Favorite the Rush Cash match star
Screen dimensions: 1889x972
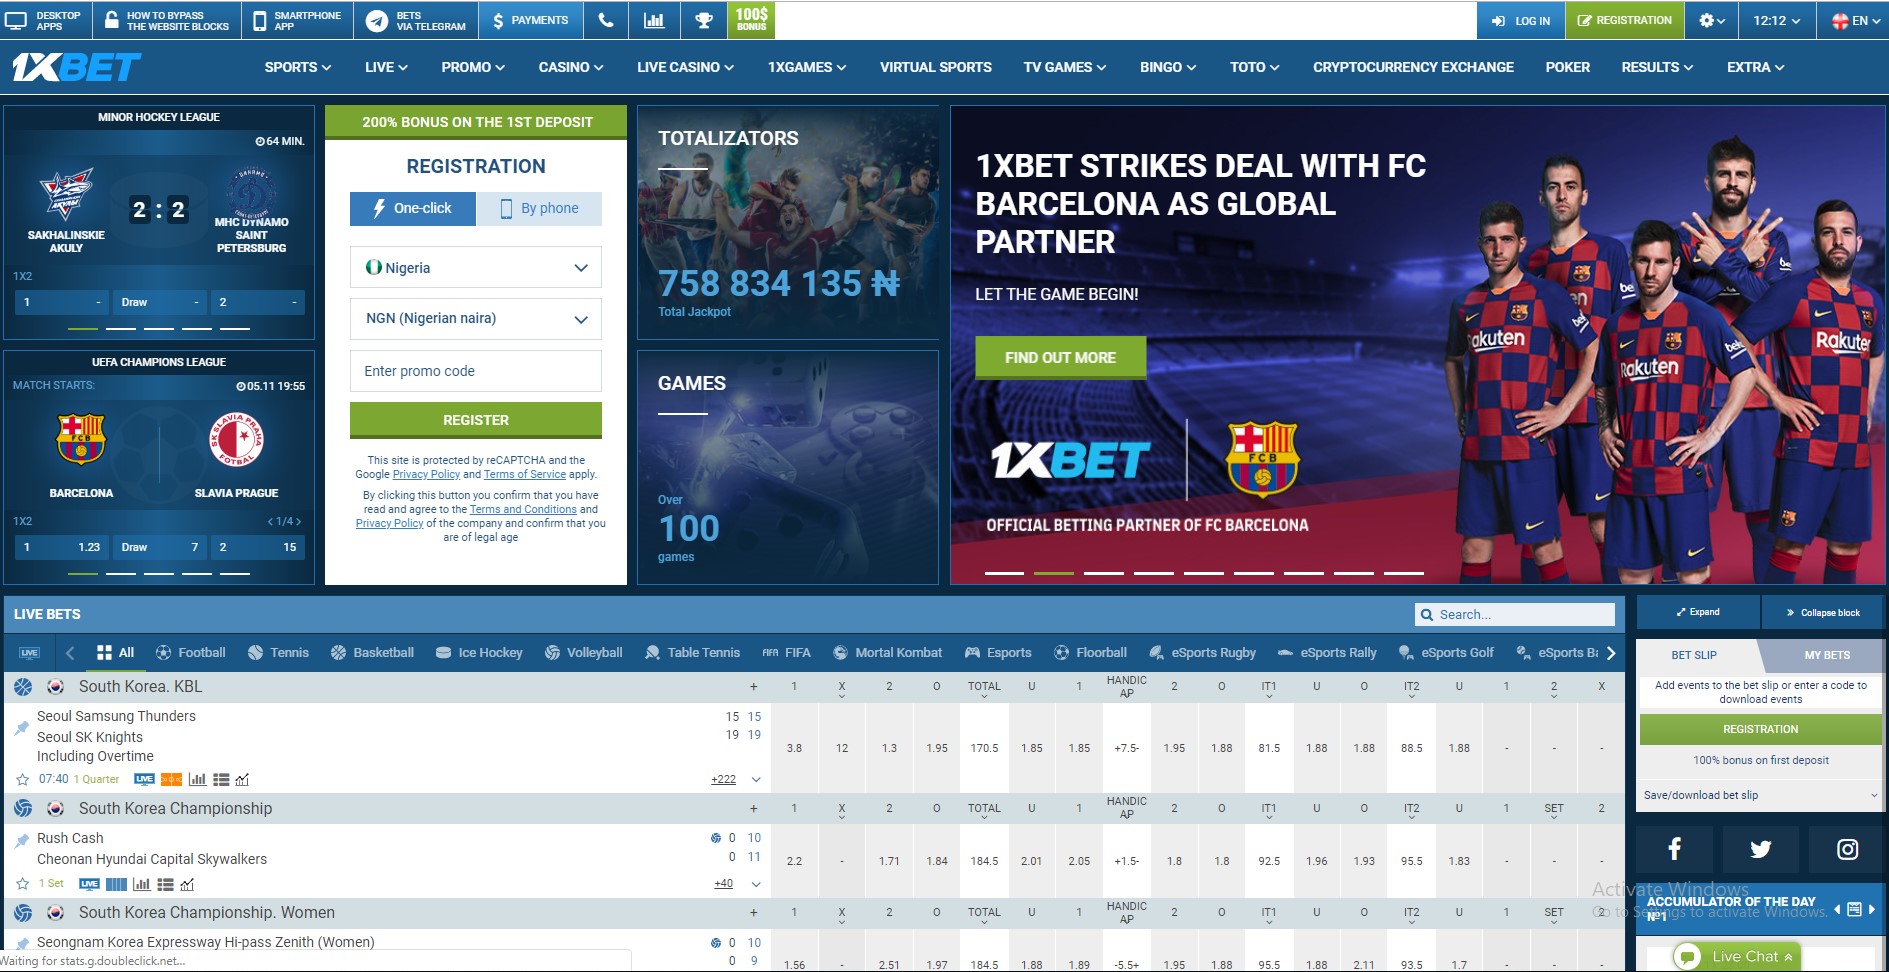[x=22, y=884]
